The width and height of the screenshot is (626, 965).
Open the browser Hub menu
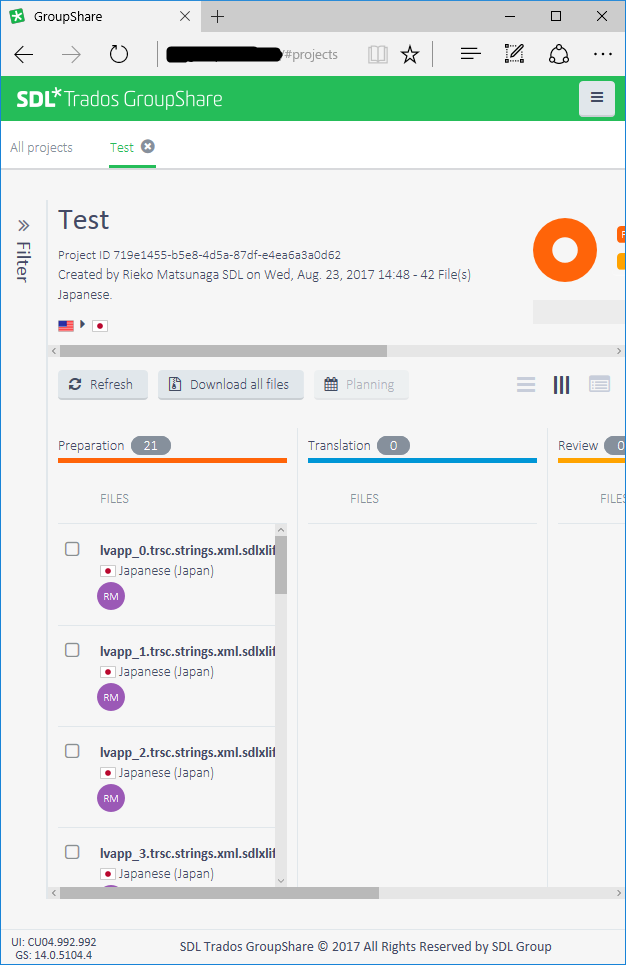(x=471, y=54)
